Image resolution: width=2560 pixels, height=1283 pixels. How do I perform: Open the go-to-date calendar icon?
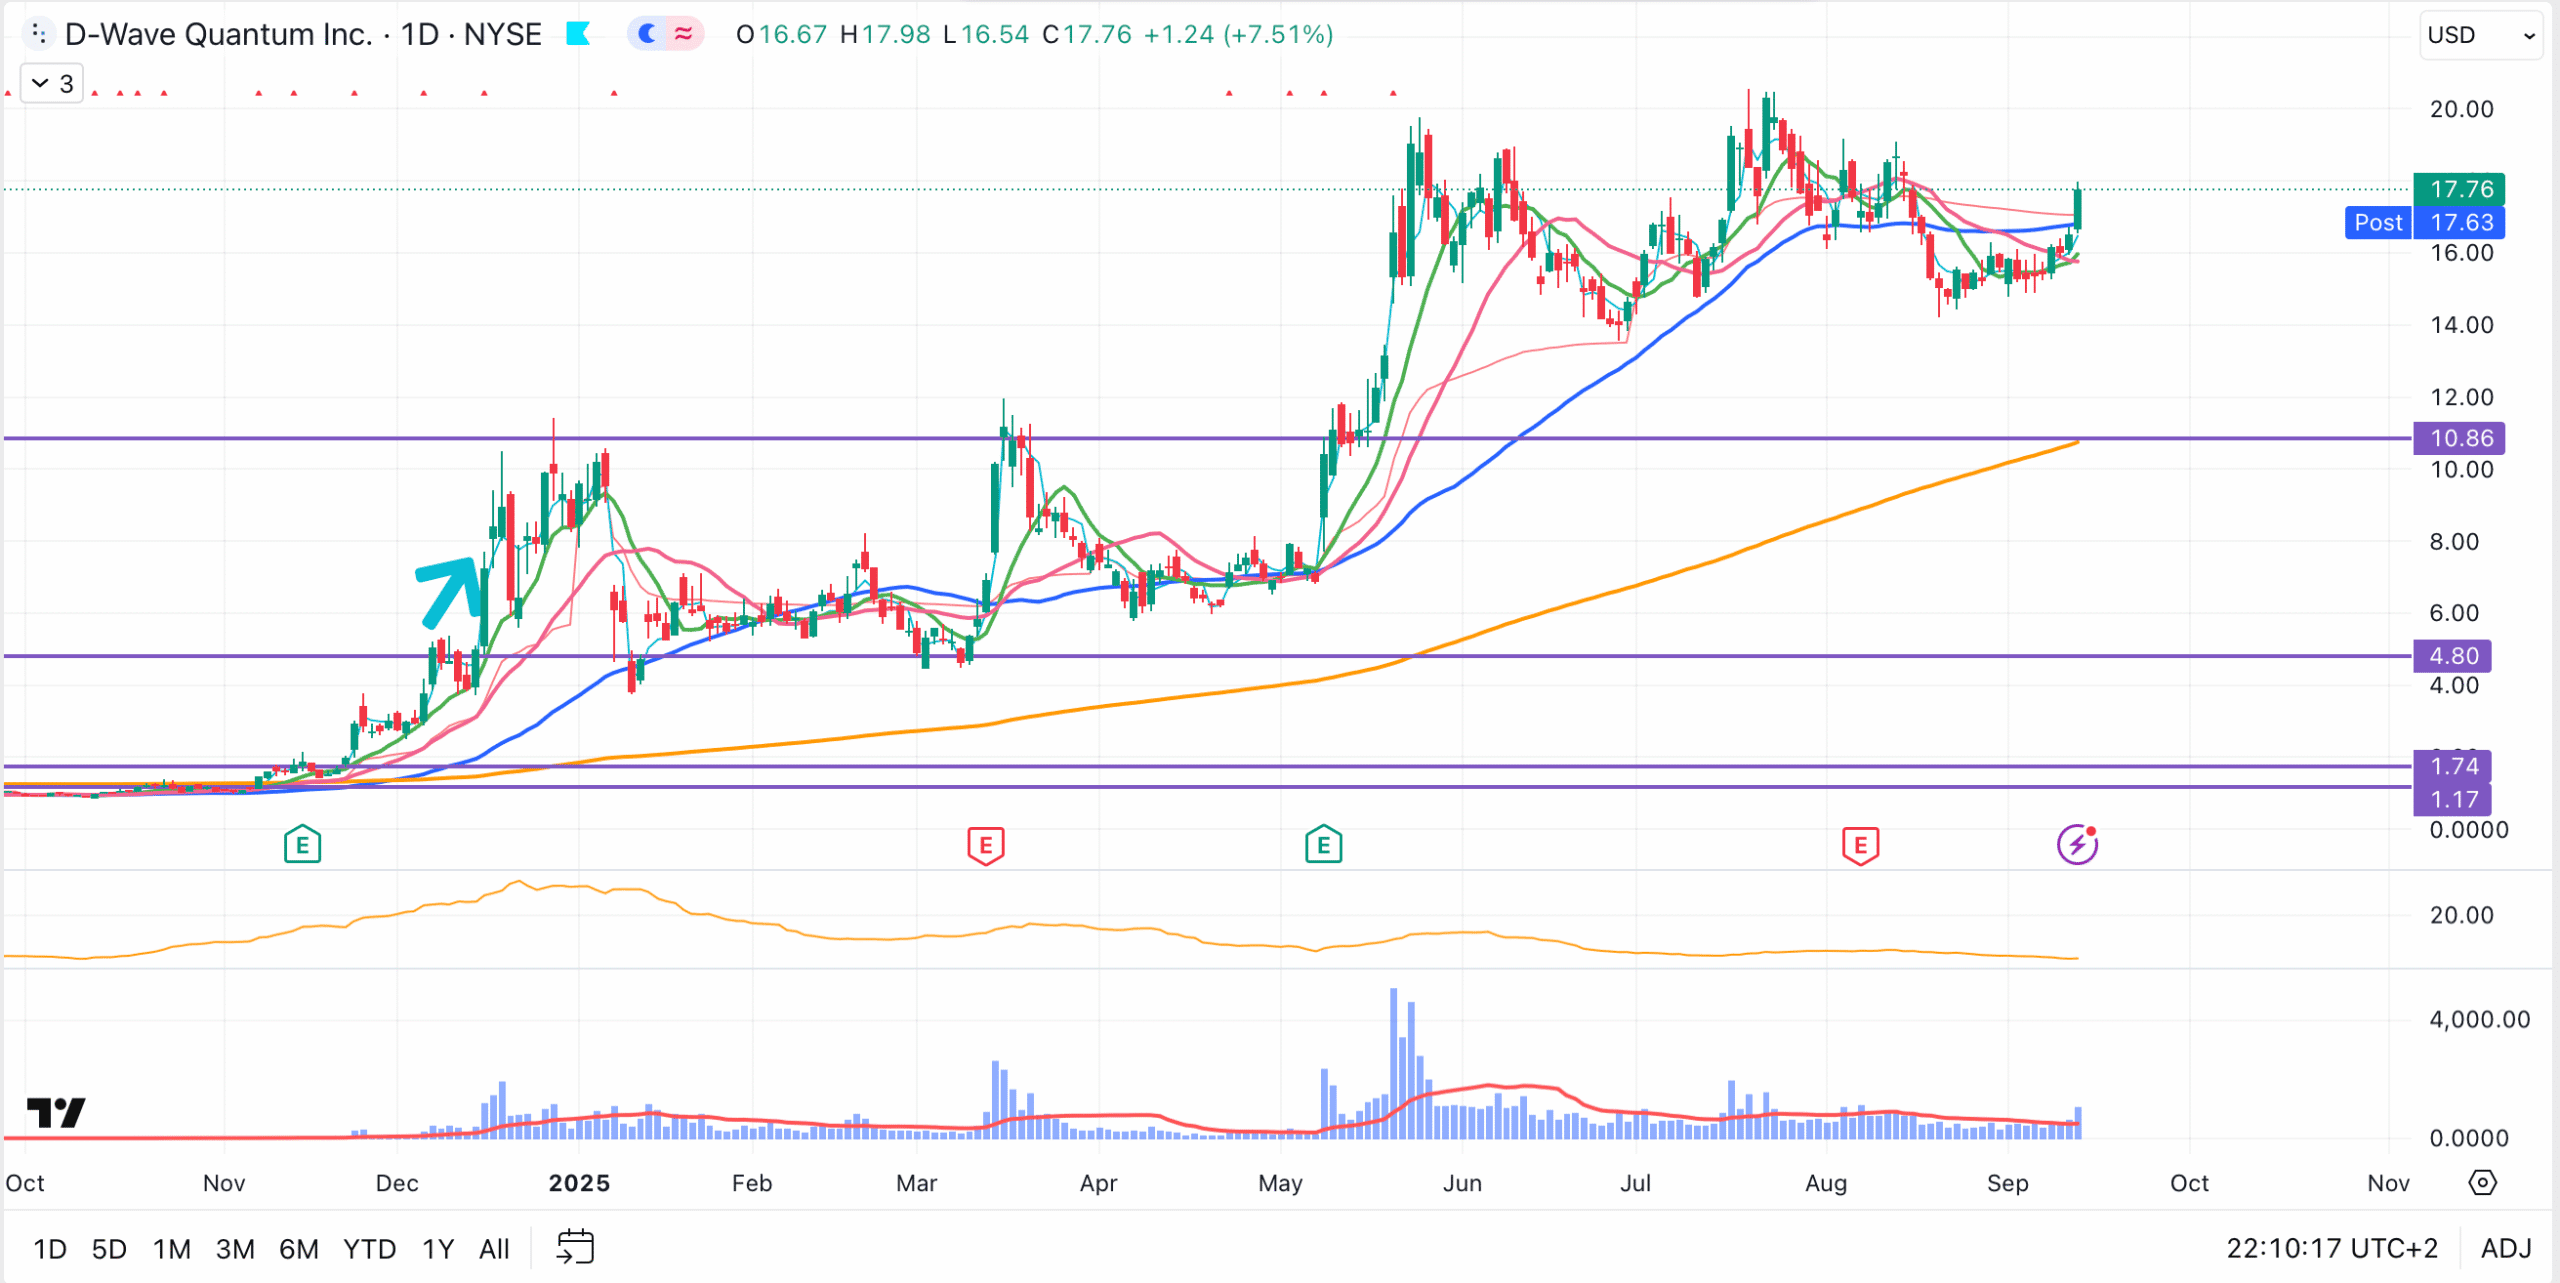[575, 1247]
